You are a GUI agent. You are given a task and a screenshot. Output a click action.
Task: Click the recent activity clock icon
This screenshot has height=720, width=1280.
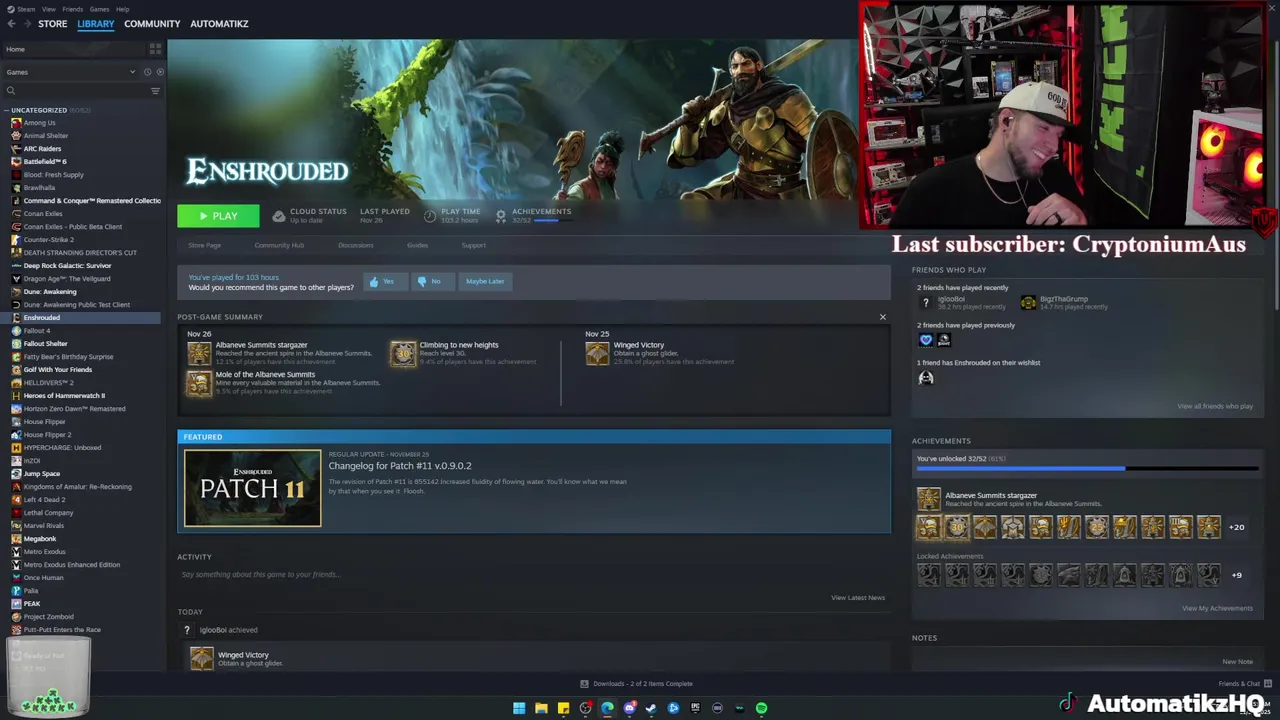pos(147,72)
